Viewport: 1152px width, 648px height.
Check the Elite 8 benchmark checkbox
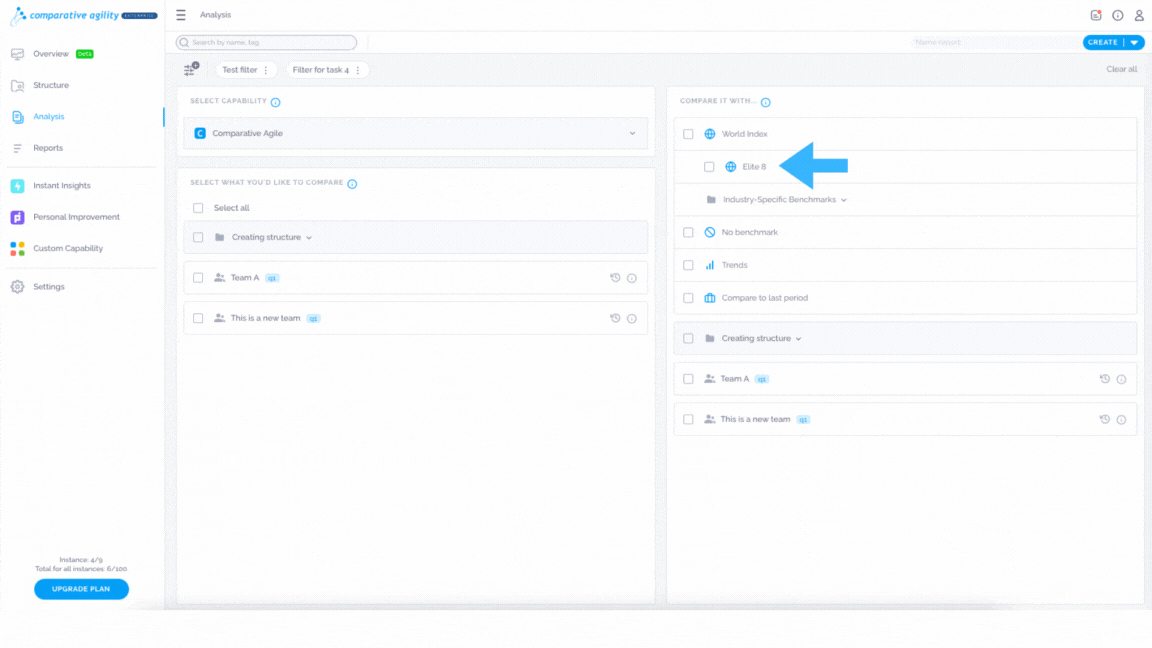pos(709,167)
